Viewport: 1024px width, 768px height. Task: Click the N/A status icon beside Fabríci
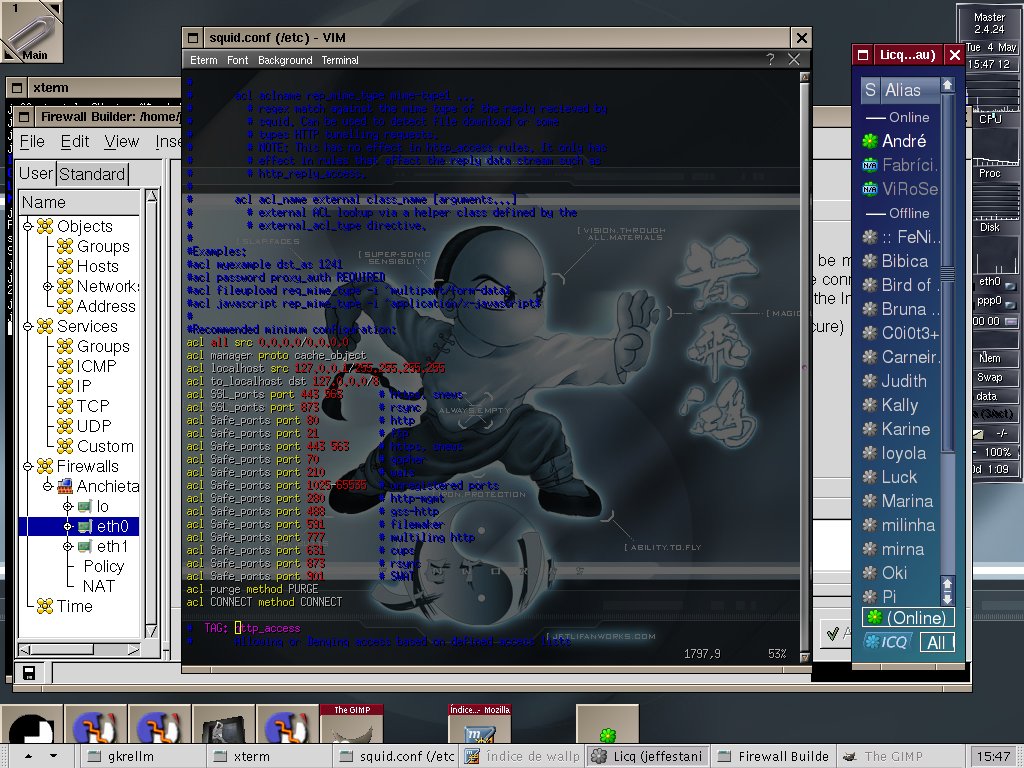pyautogui.click(x=869, y=165)
